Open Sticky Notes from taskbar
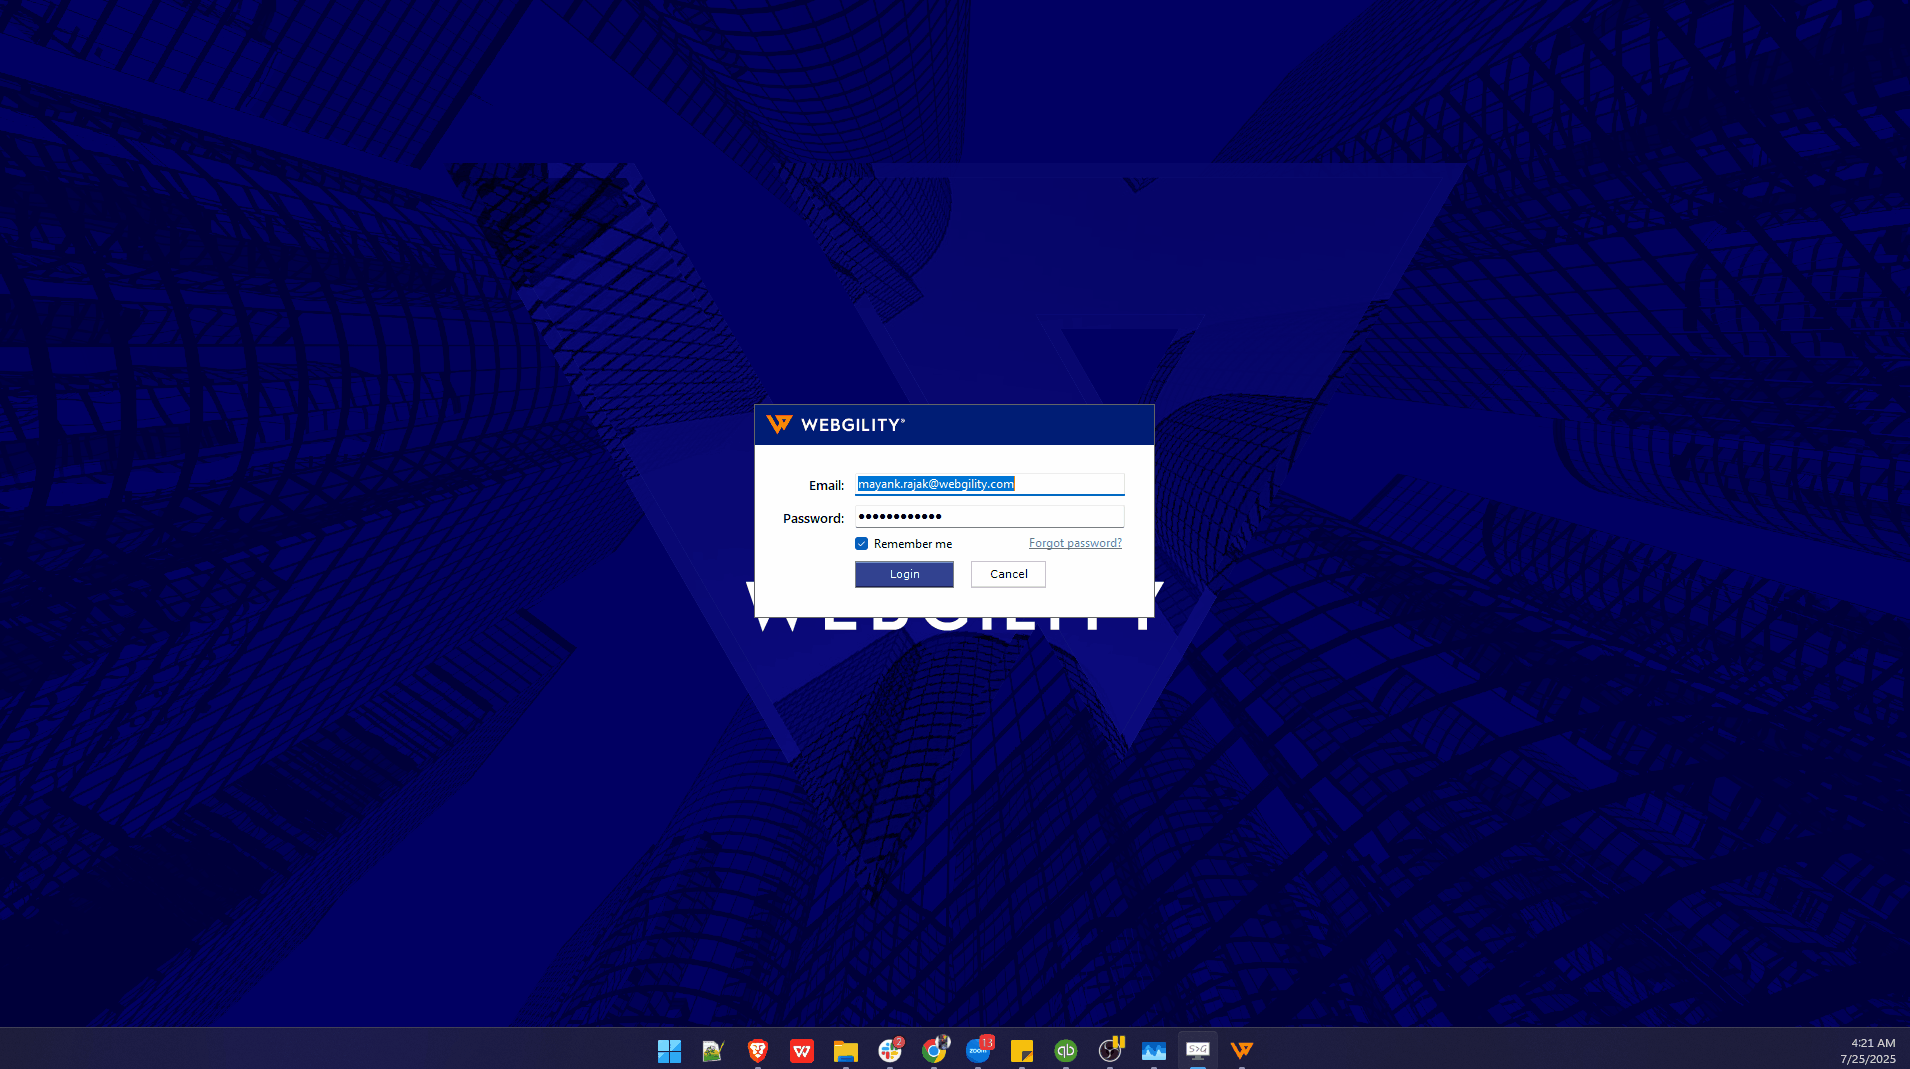Screen dimensions: 1910x1069 click(x=1022, y=1051)
